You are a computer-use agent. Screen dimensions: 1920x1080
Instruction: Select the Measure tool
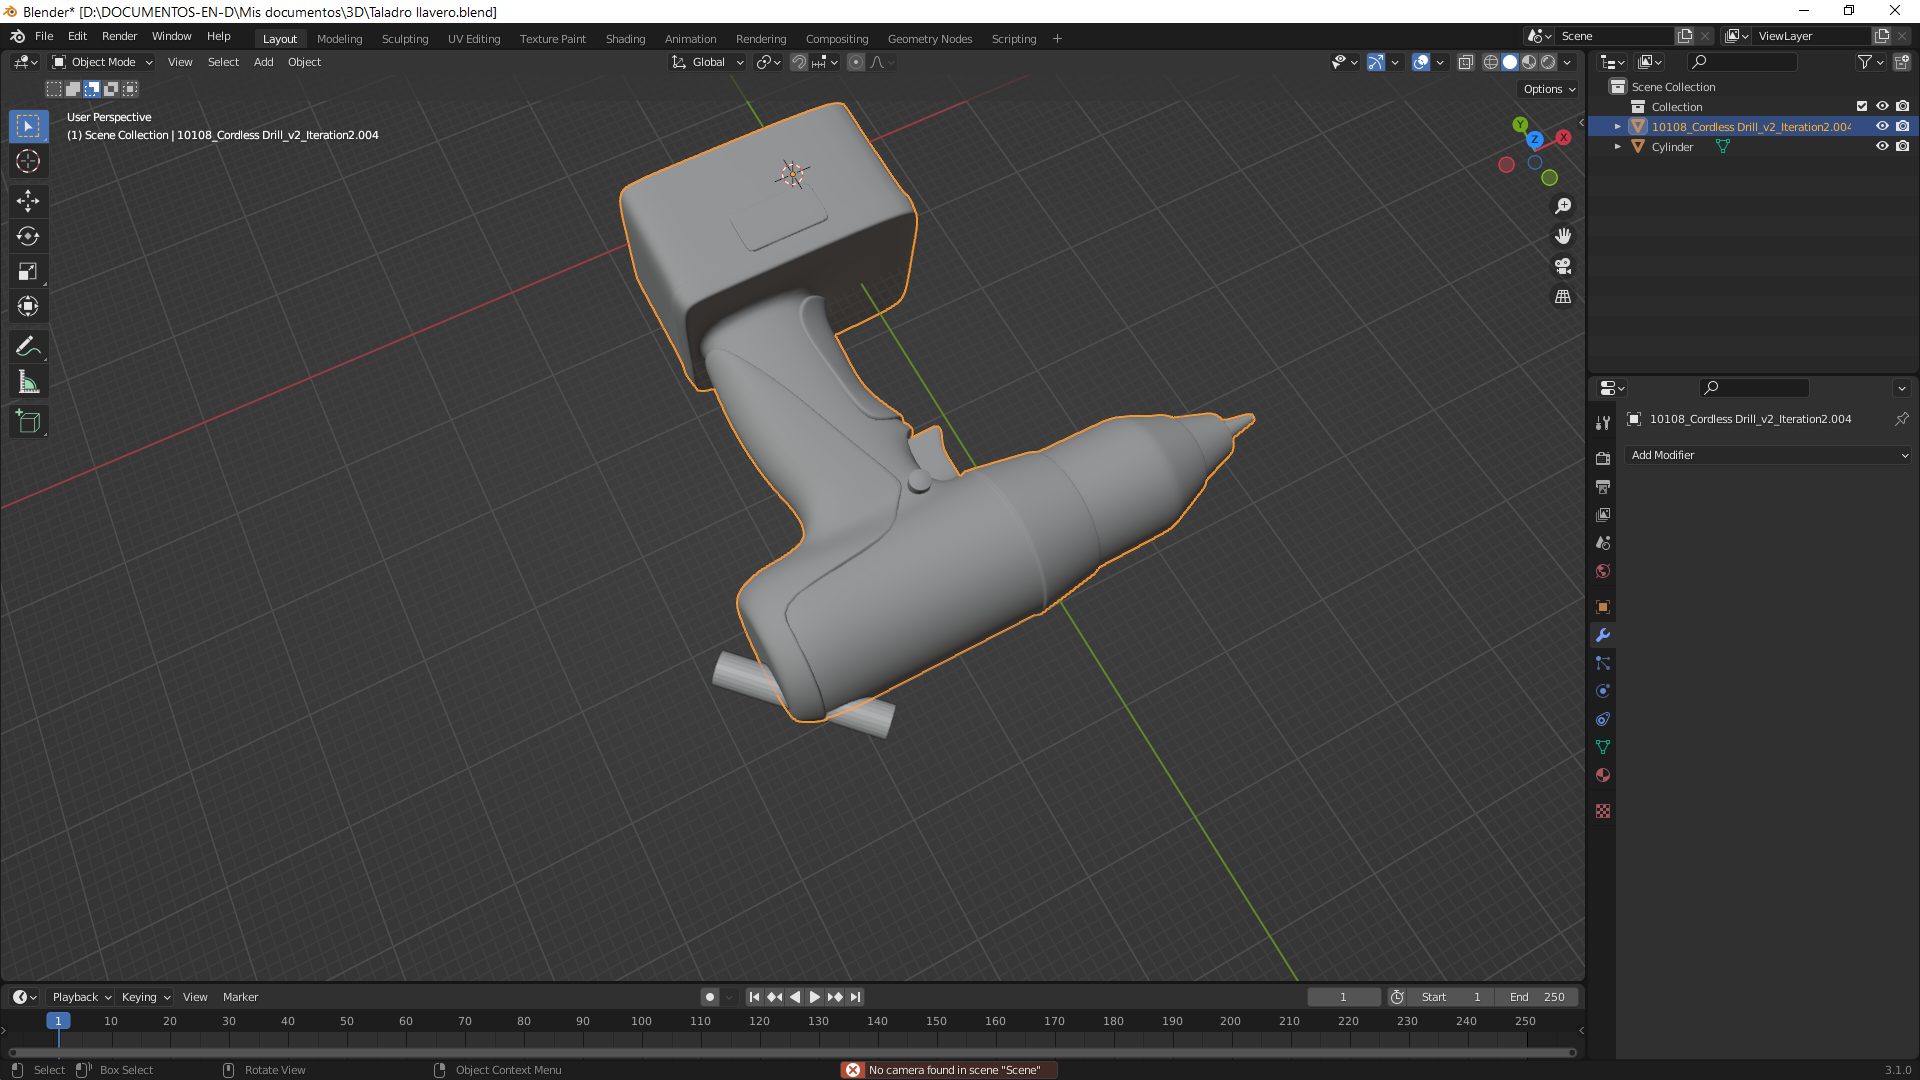pos(28,382)
